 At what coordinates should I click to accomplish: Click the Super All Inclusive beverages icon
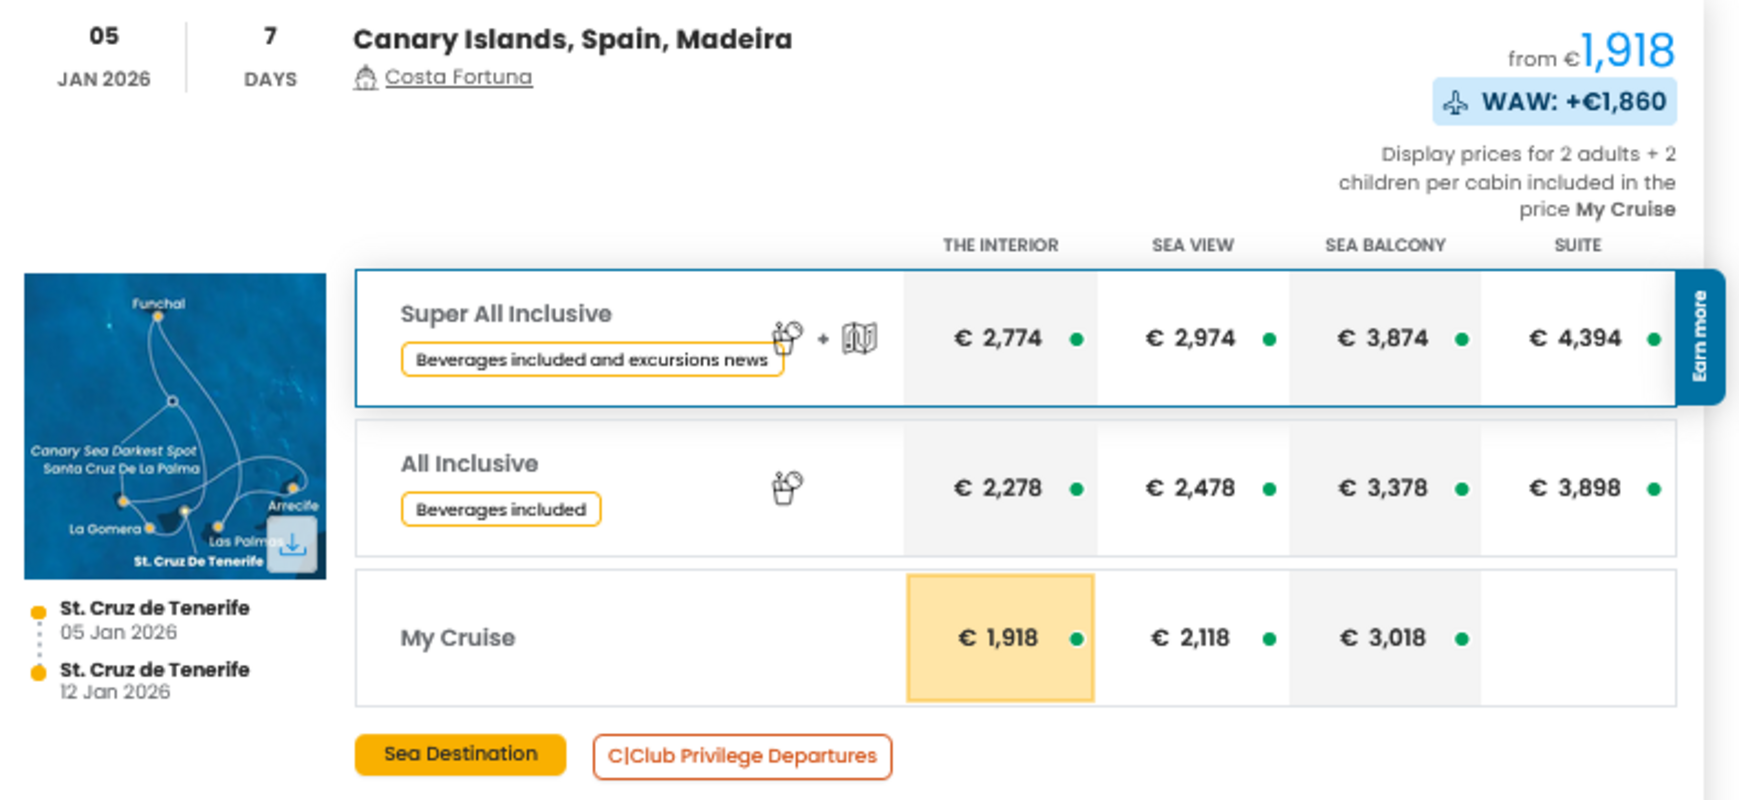pyautogui.click(x=787, y=338)
